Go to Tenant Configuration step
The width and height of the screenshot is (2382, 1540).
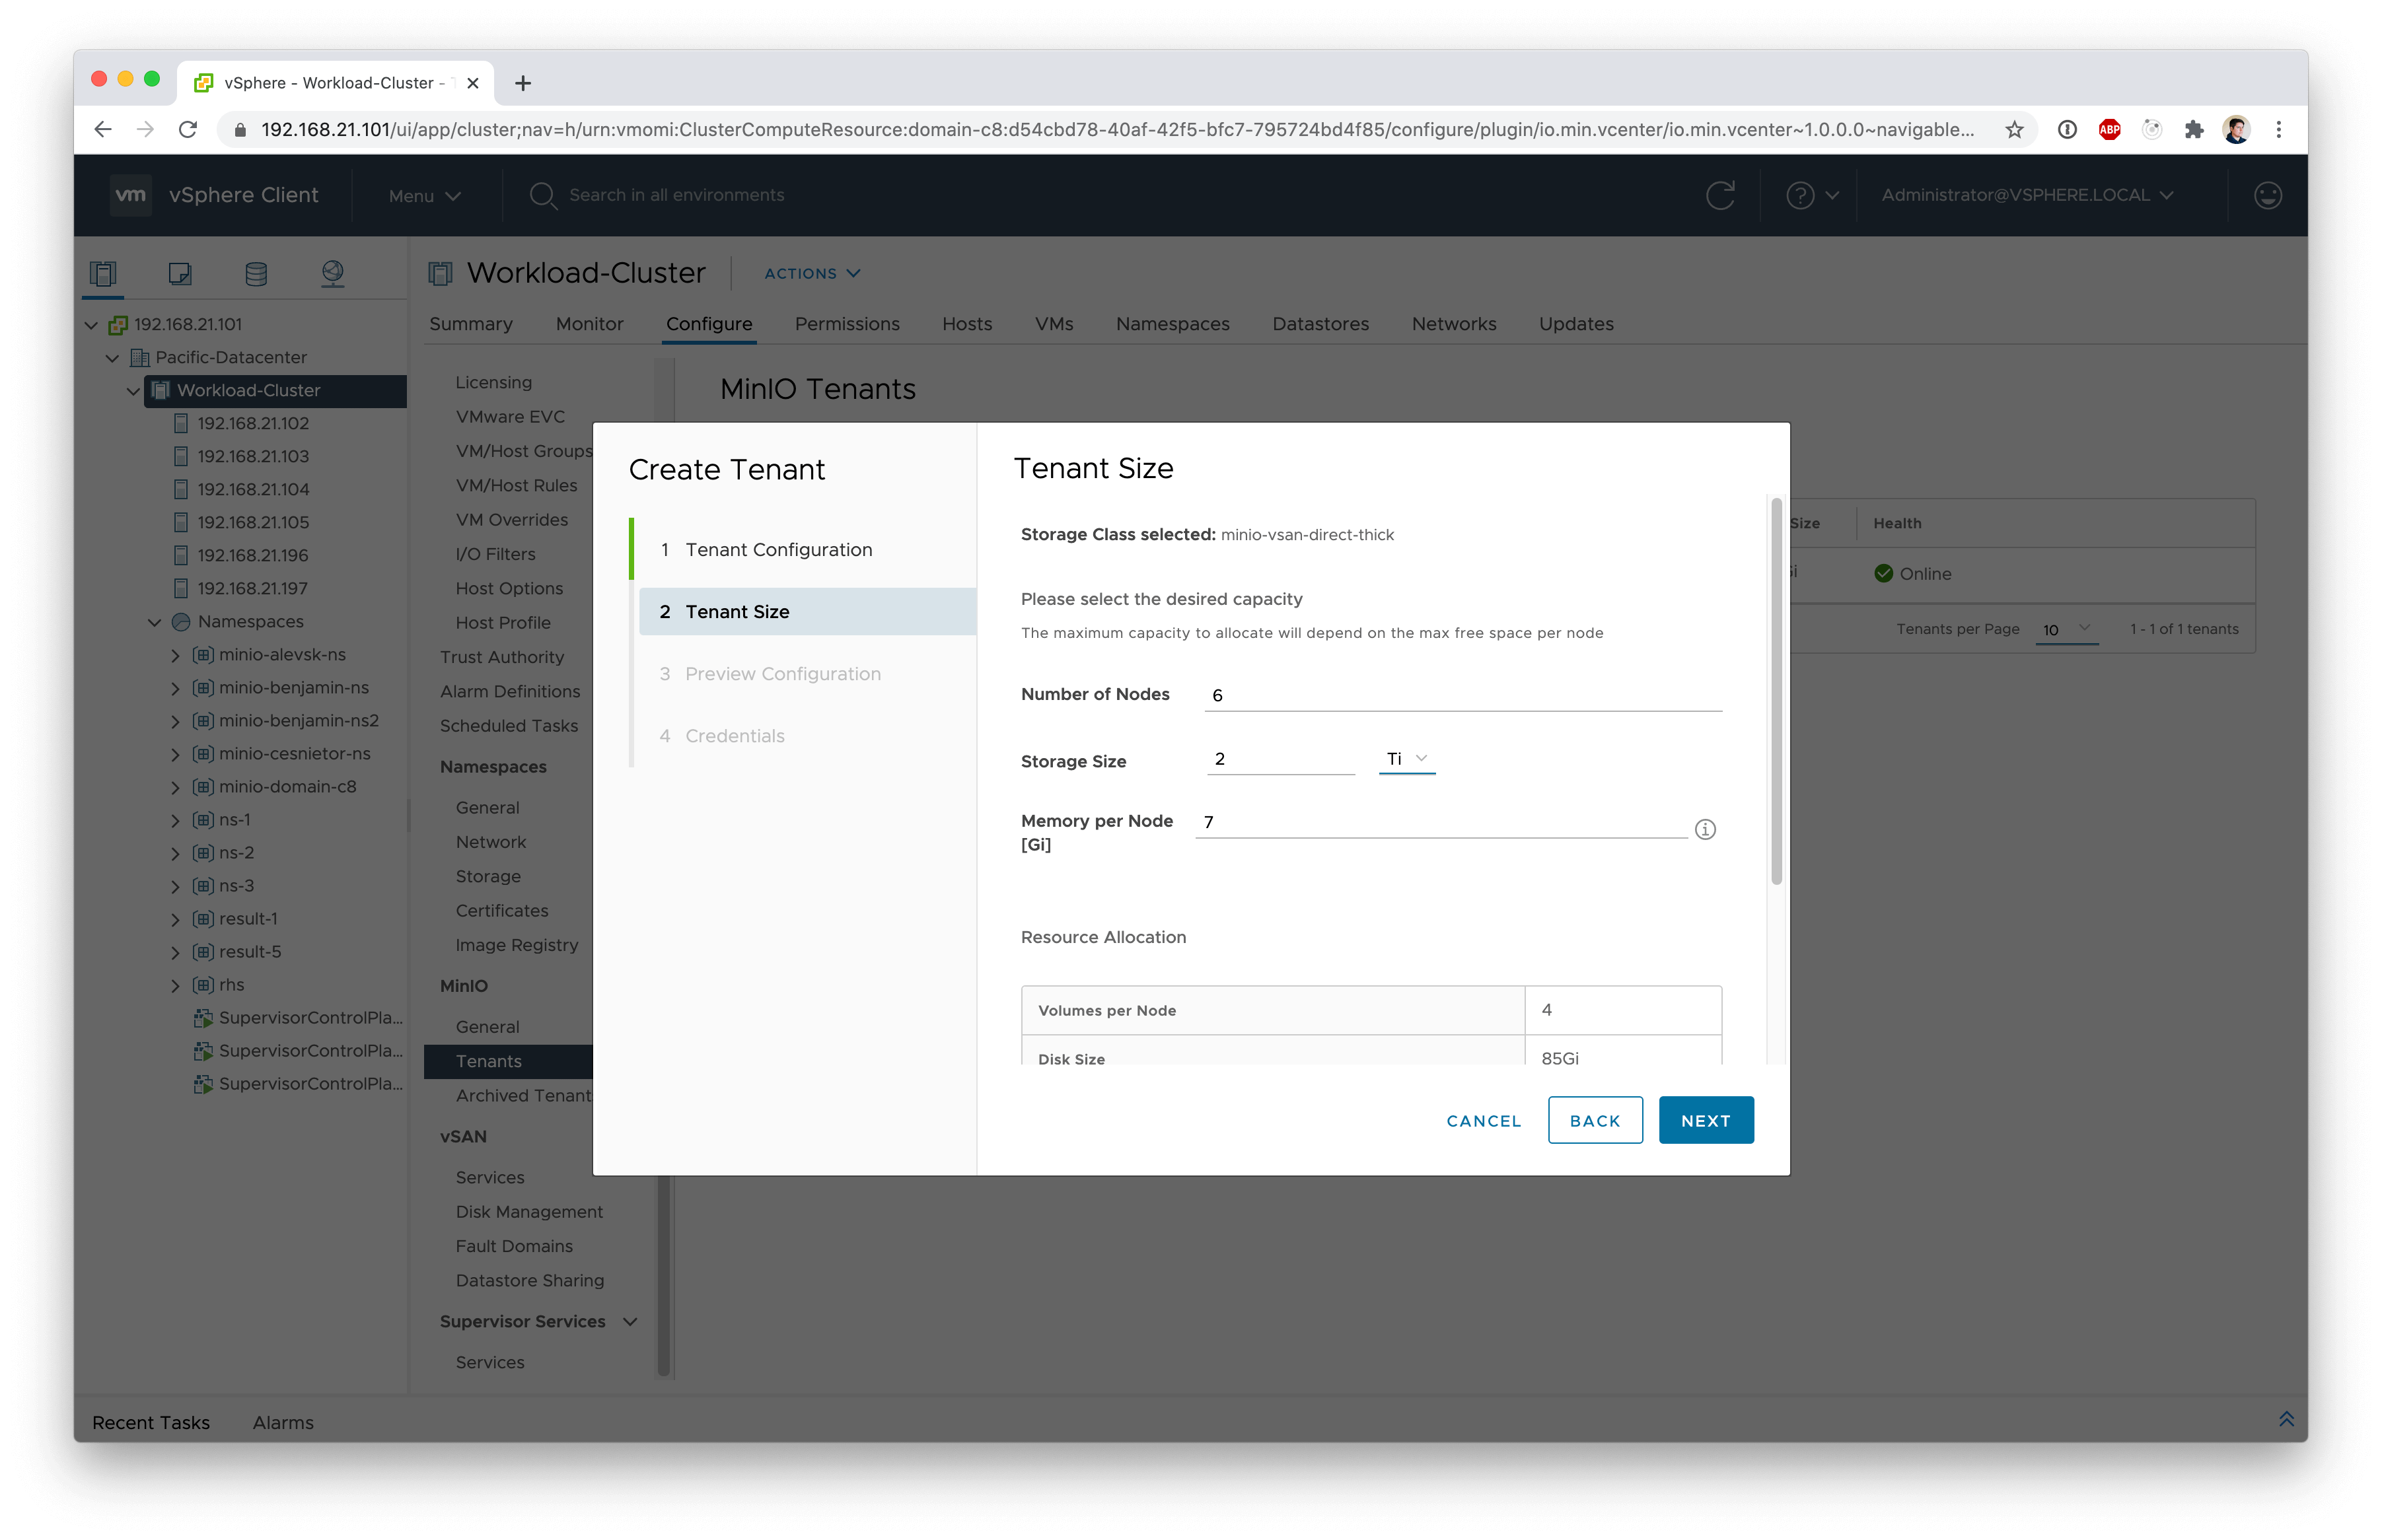point(778,550)
